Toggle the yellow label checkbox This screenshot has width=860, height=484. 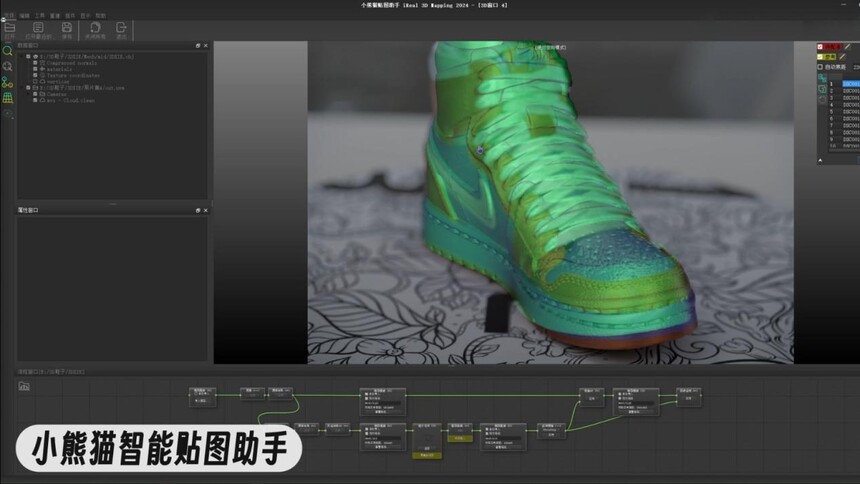tap(820, 57)
